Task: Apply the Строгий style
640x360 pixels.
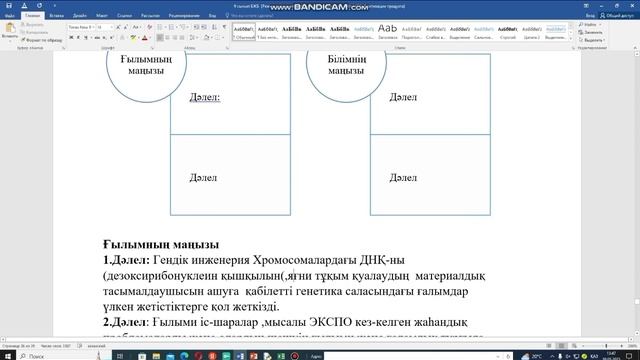Action: coord(508,32)
